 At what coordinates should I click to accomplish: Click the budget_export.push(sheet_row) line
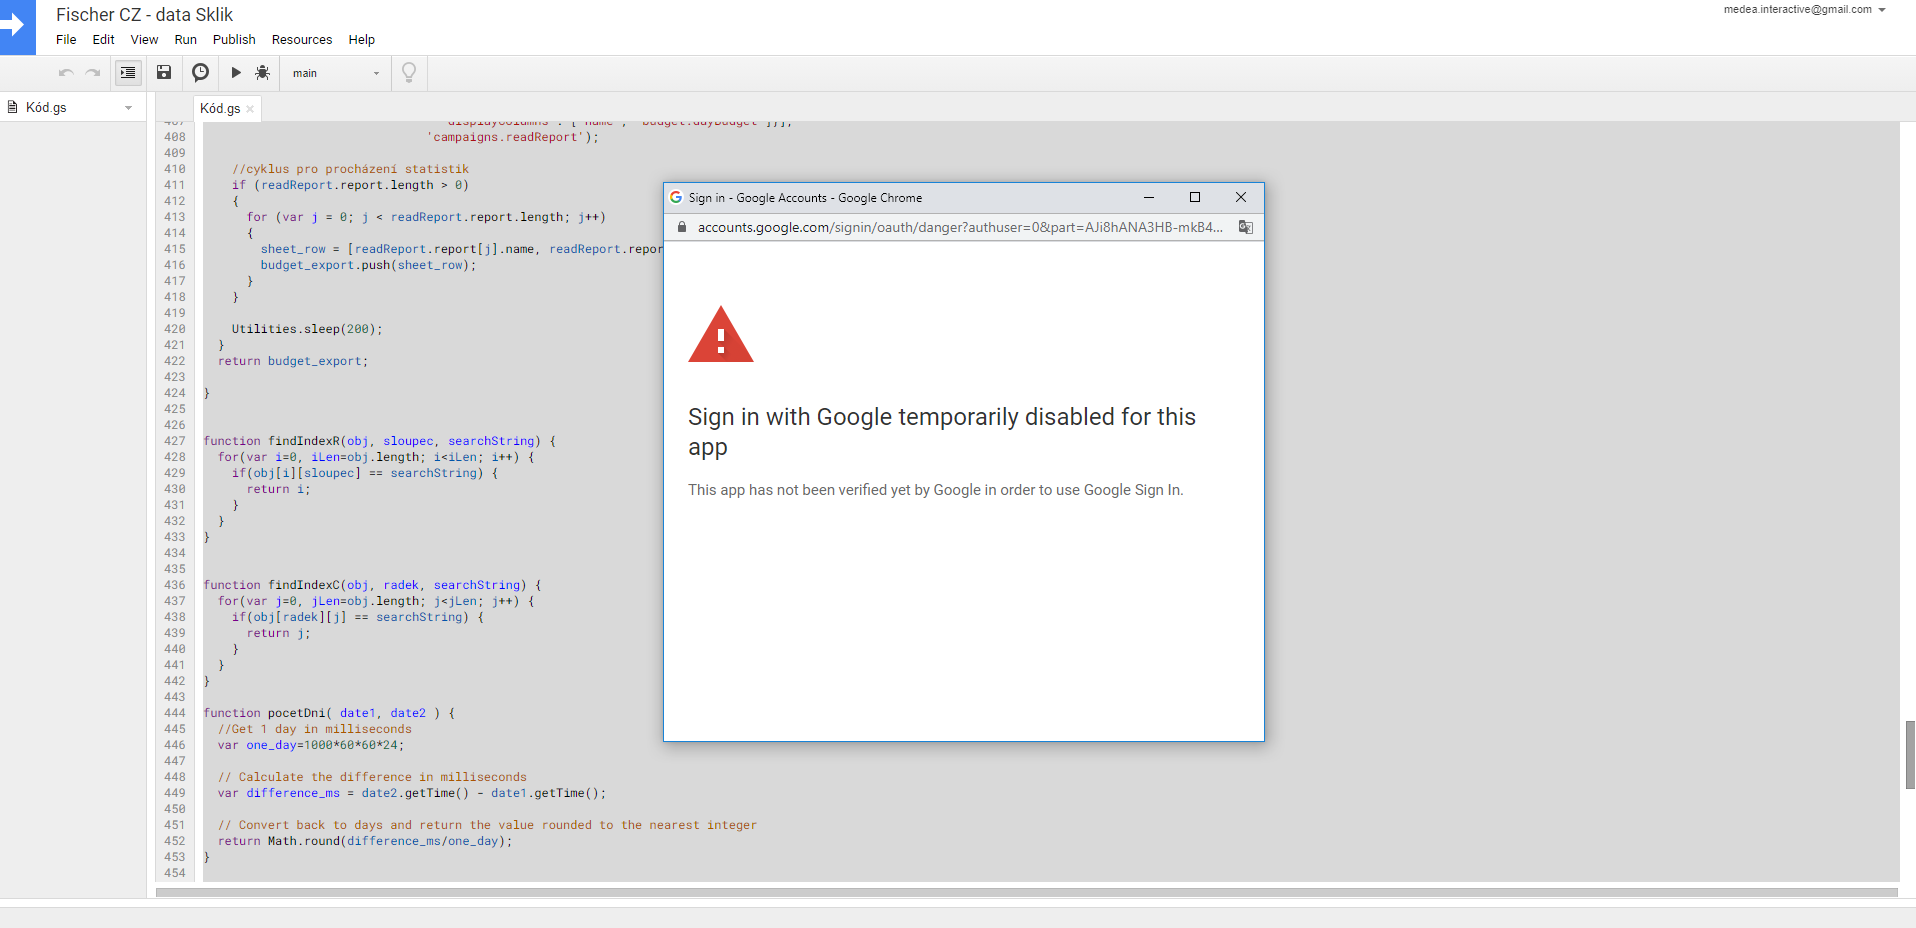[369, 265]
